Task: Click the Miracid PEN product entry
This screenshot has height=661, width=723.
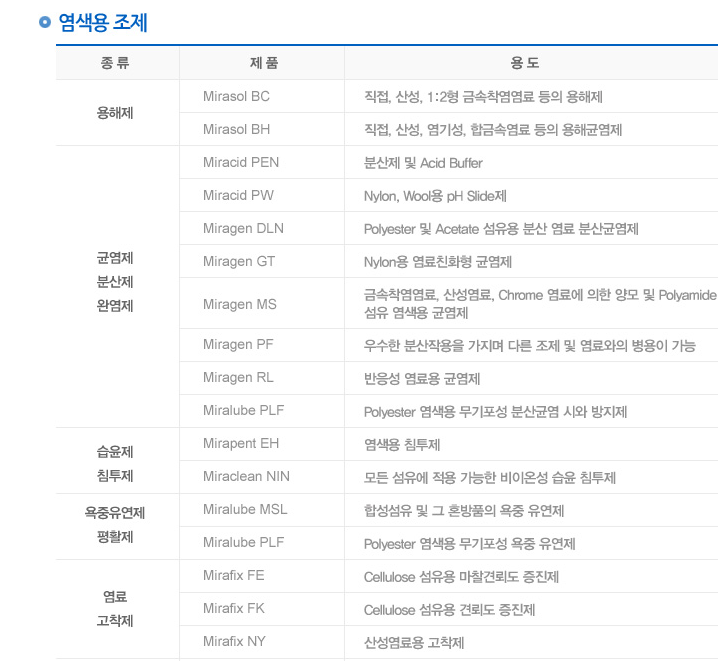Action: tap(241, 162)
